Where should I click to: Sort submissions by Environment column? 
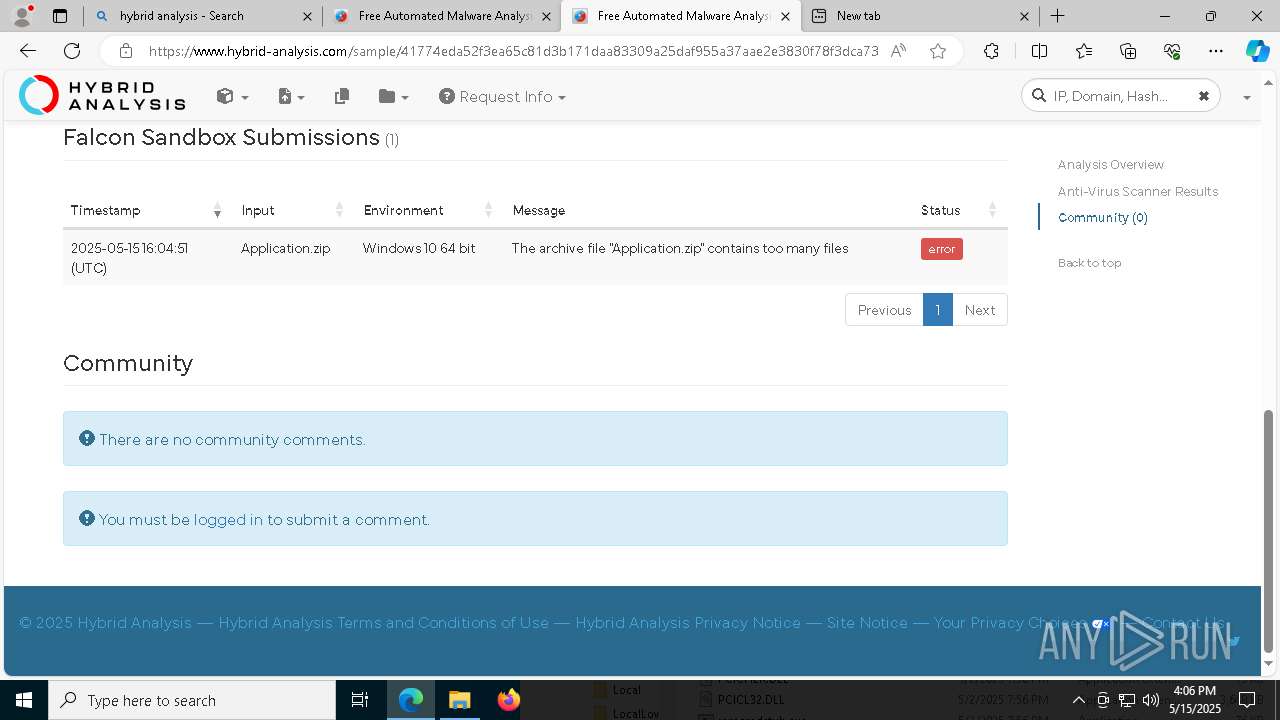tap(428, 210)
